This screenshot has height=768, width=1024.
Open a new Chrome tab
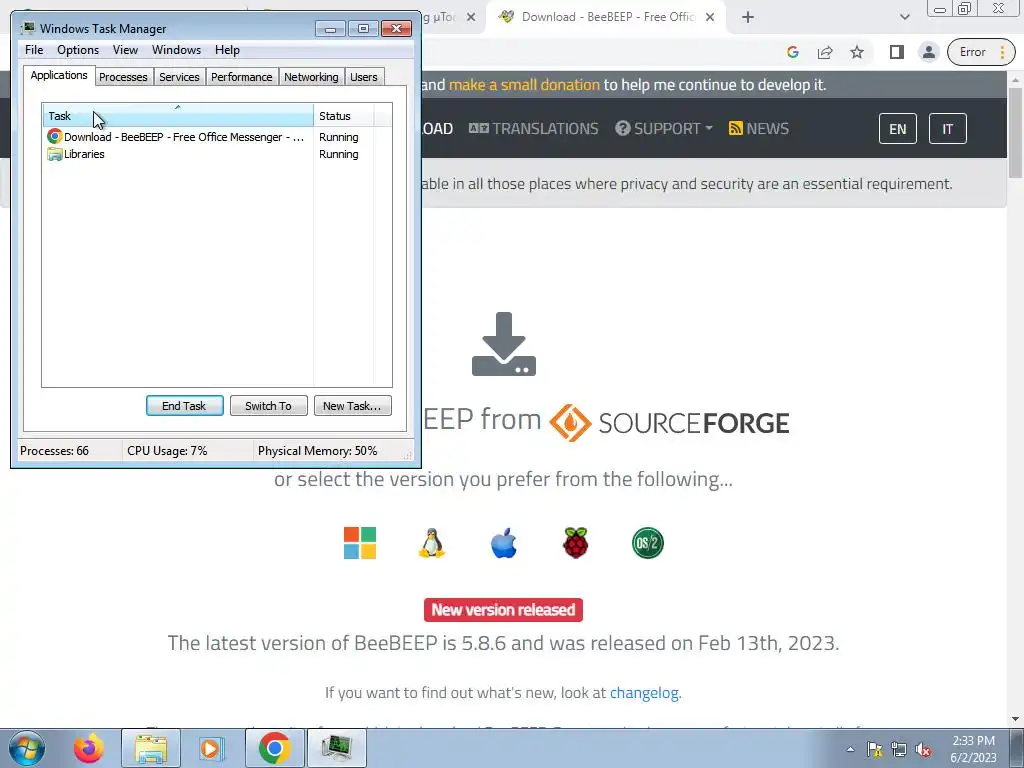click(x=748, y=18)
